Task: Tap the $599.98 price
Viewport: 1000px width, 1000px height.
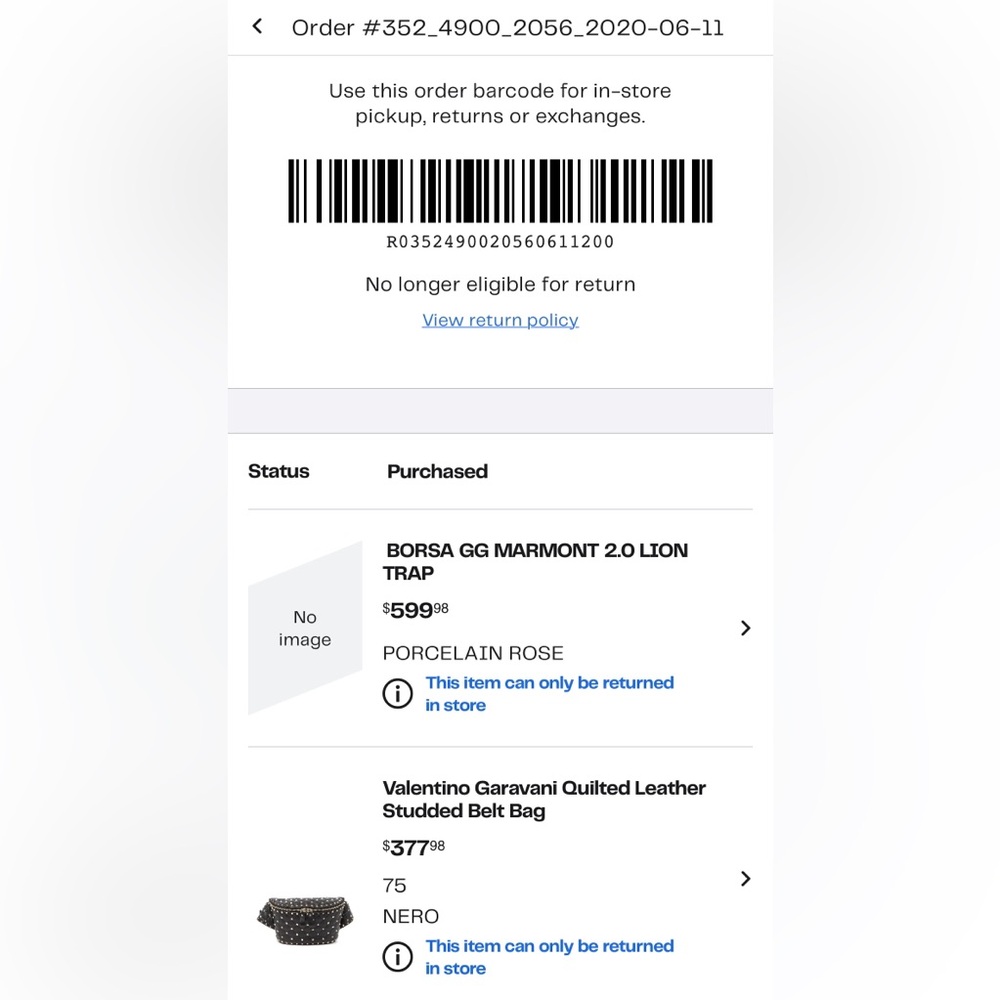Action: pos(415,610)
